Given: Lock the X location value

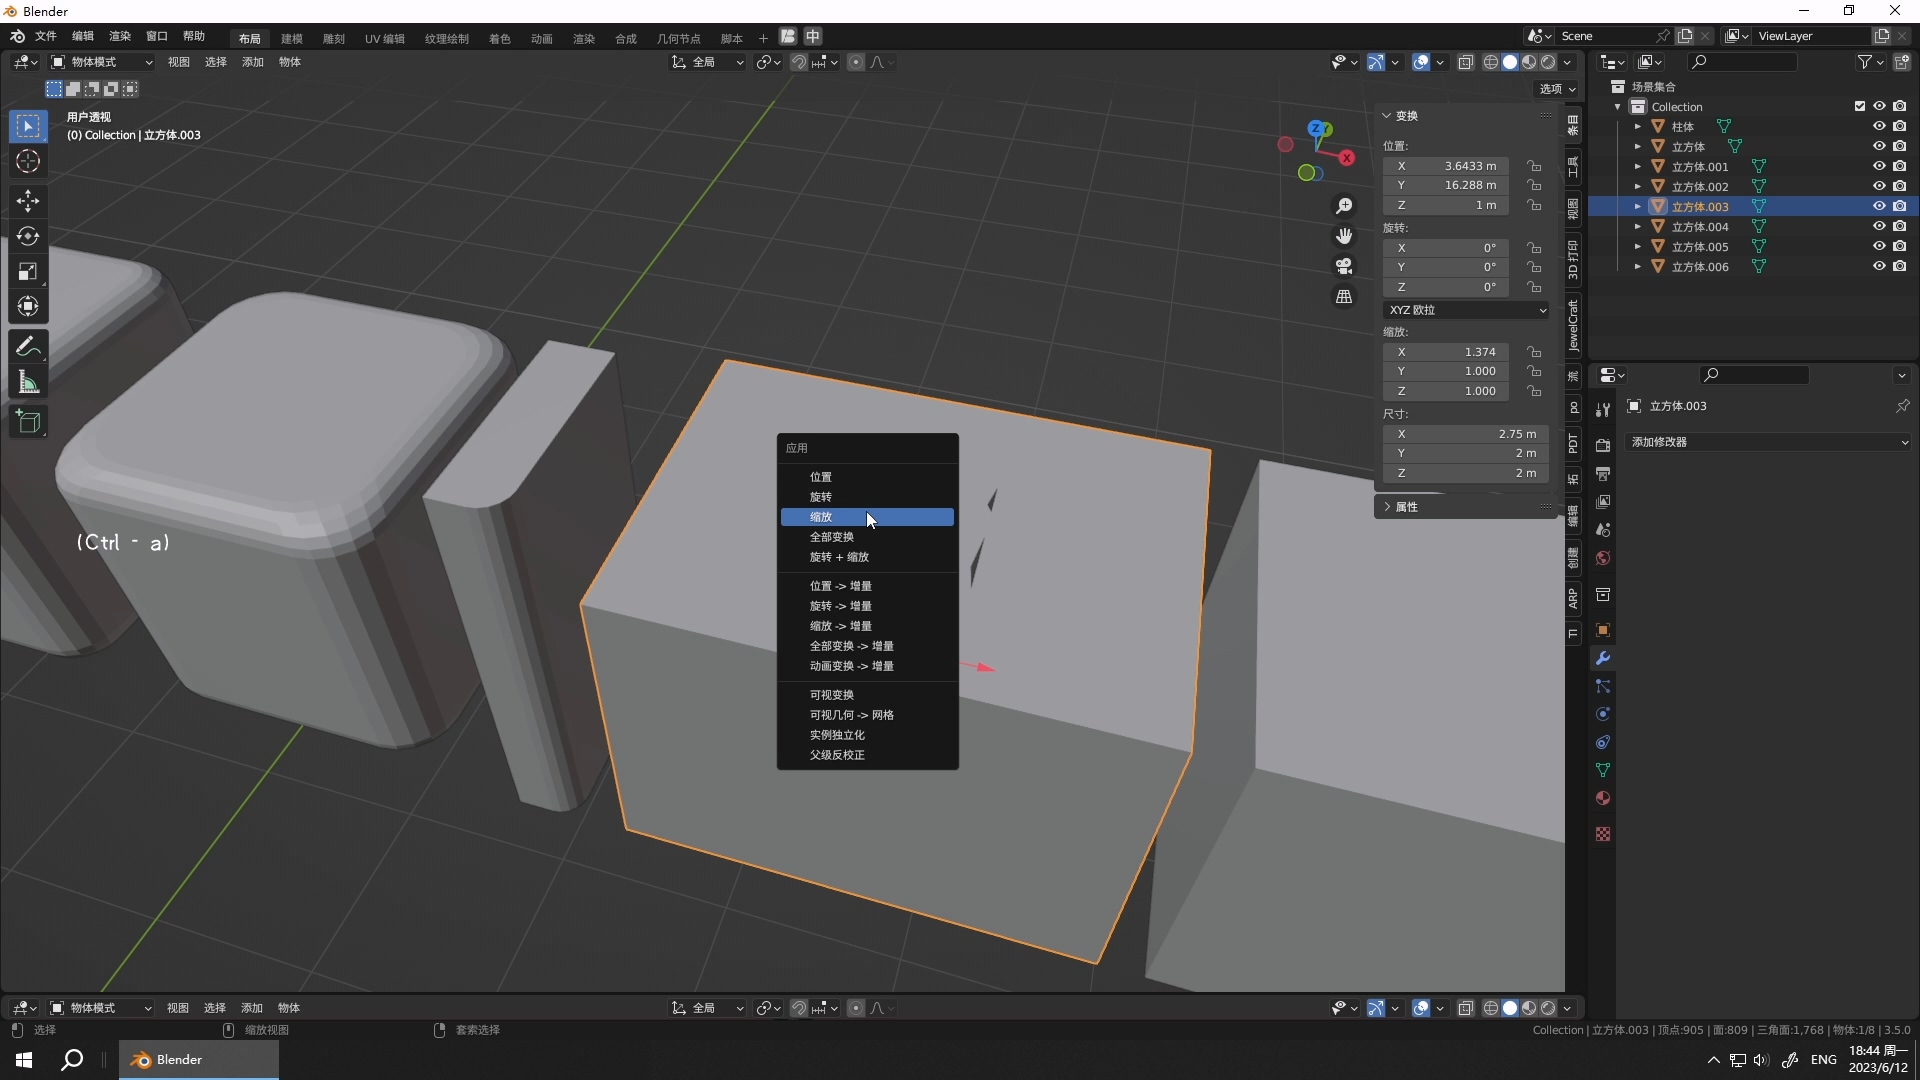Looking at the screenshot, I should click(1534, 166).
